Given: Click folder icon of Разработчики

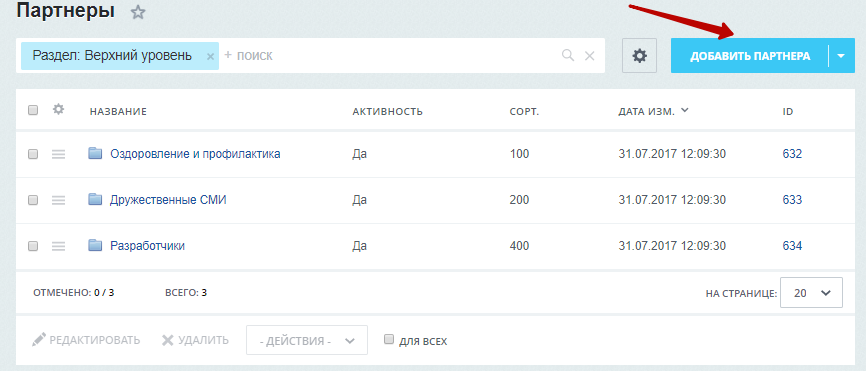Looking at the screenshot, I should (x=96, y=245).
